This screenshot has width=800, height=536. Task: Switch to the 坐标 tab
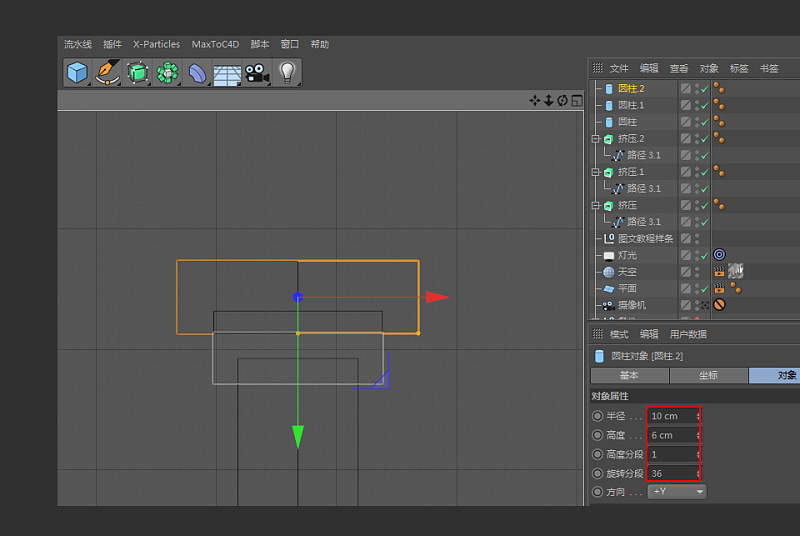708,376
